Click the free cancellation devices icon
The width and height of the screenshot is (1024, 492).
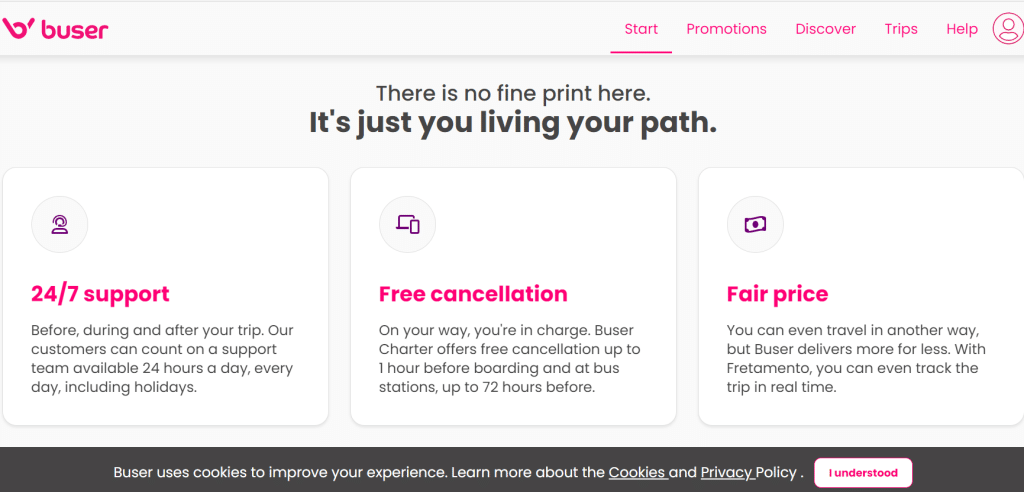(x=407, y=224)
